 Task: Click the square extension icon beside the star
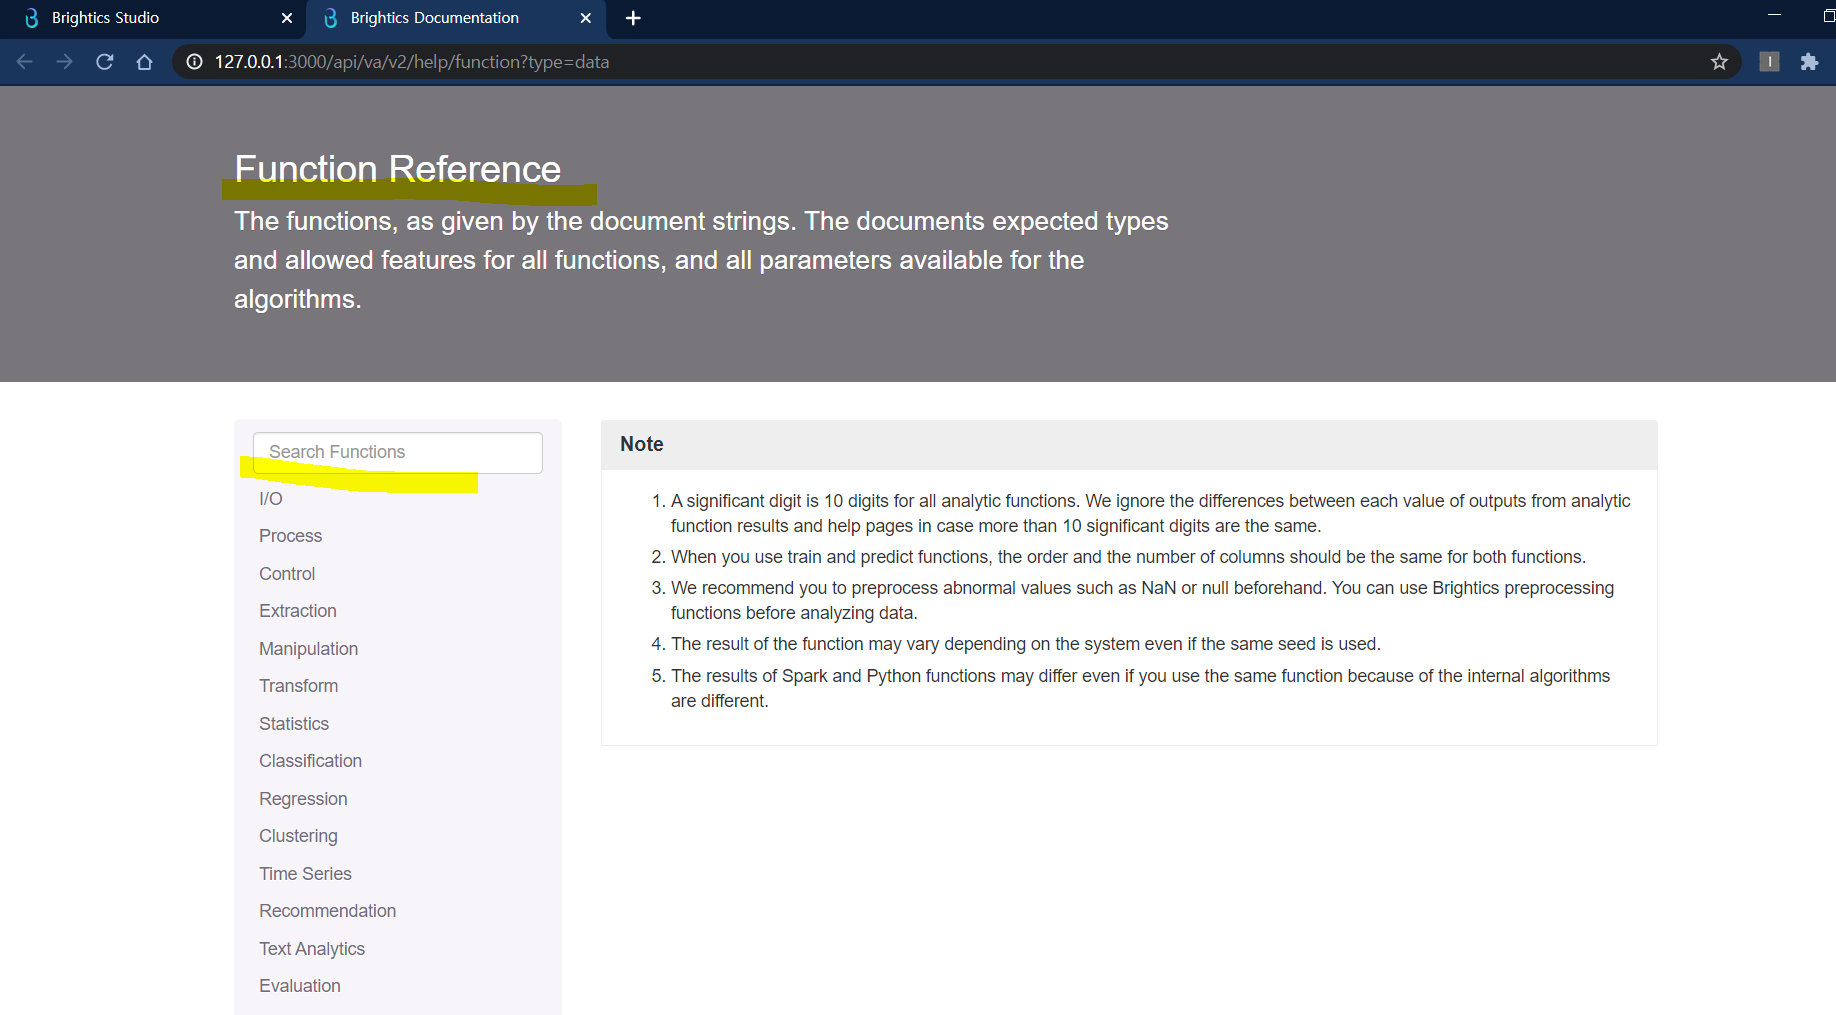1769,62
